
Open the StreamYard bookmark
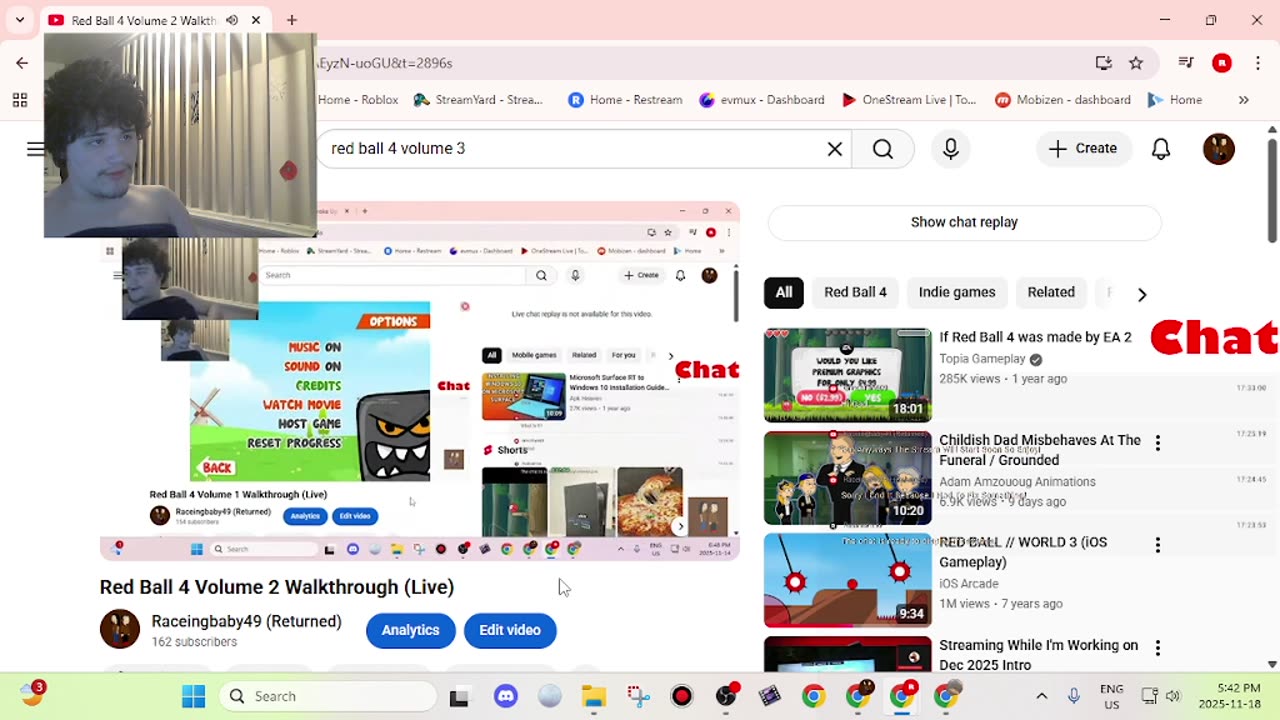478,100
